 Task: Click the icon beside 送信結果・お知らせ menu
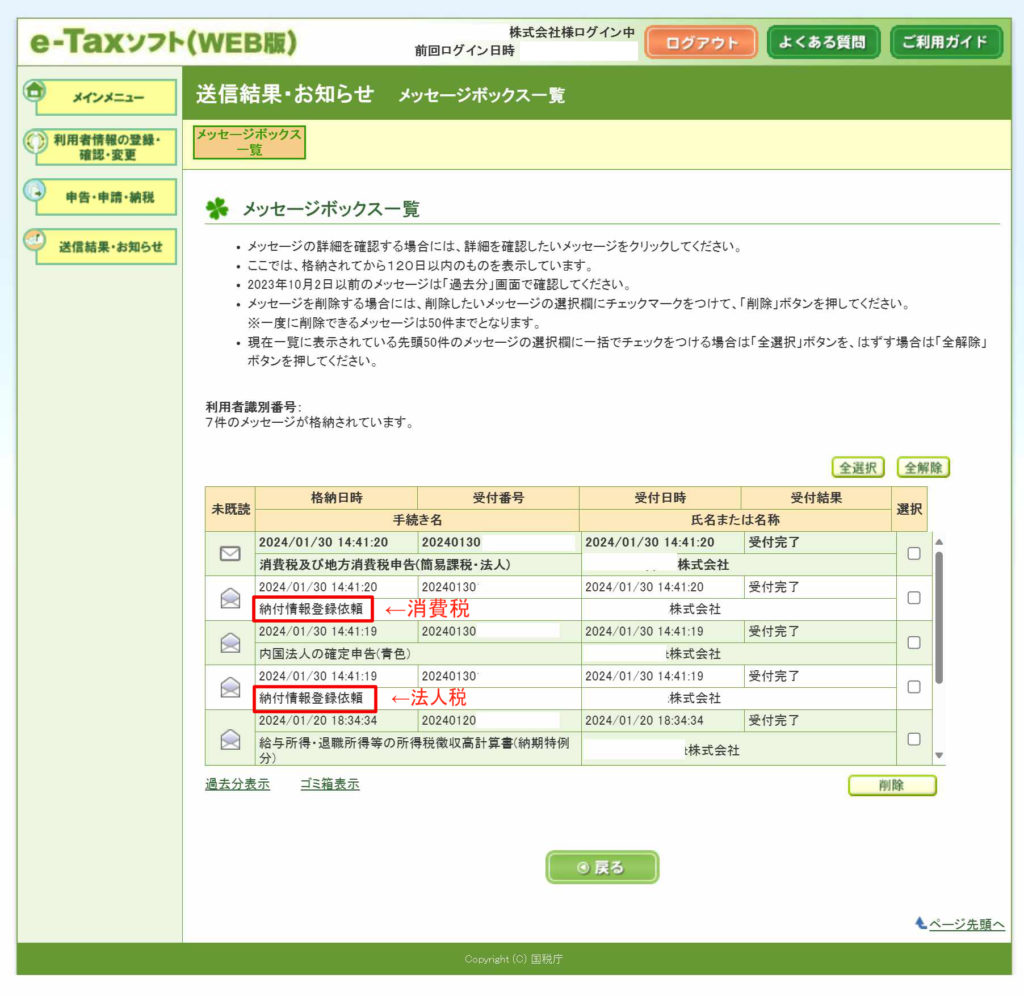(x=34, y=241)
